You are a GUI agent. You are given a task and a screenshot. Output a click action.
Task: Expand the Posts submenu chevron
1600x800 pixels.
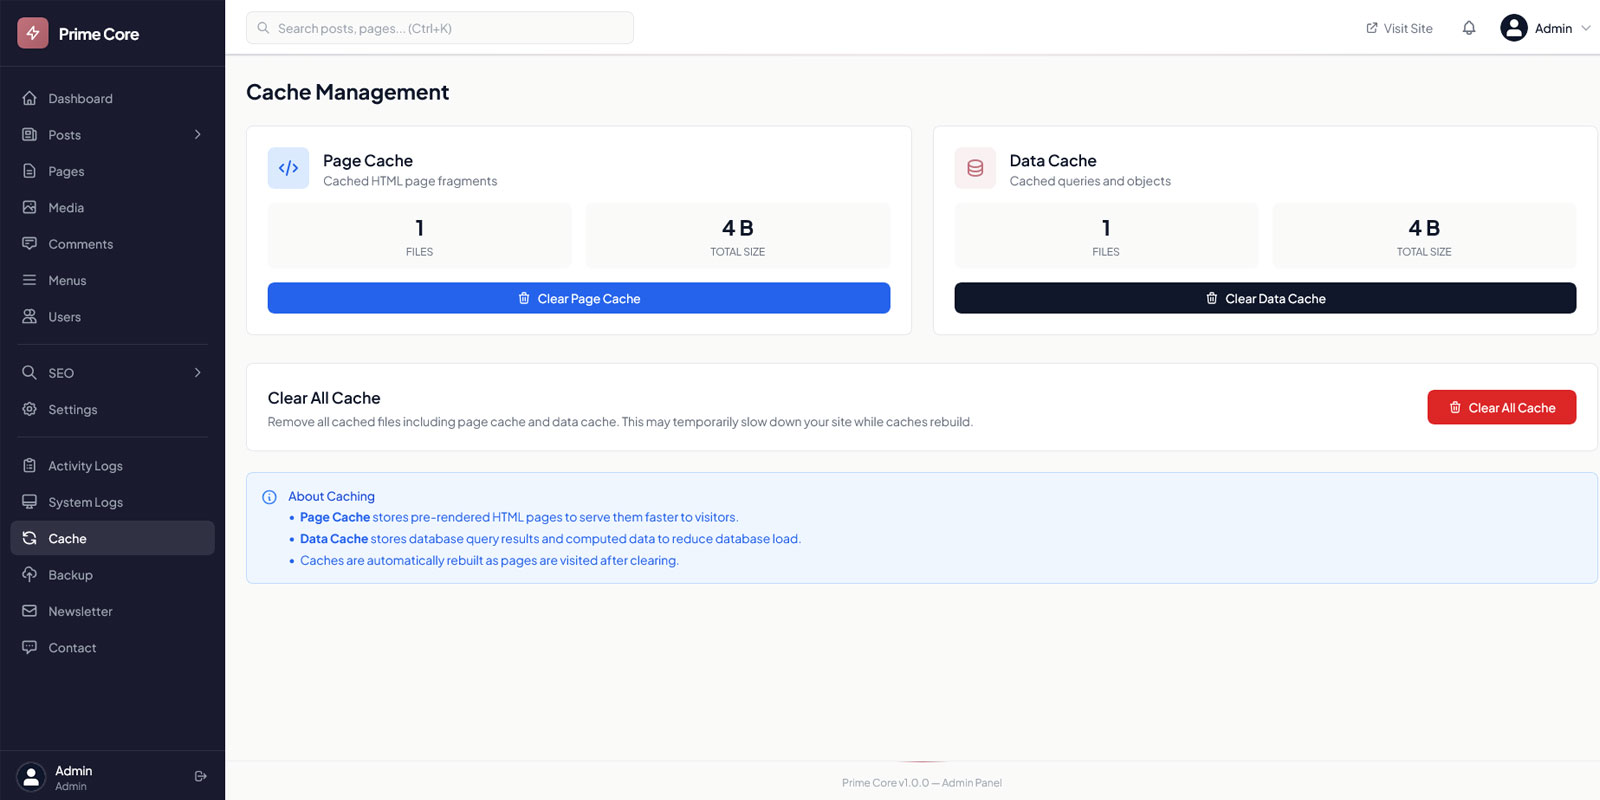click(198, 135)
